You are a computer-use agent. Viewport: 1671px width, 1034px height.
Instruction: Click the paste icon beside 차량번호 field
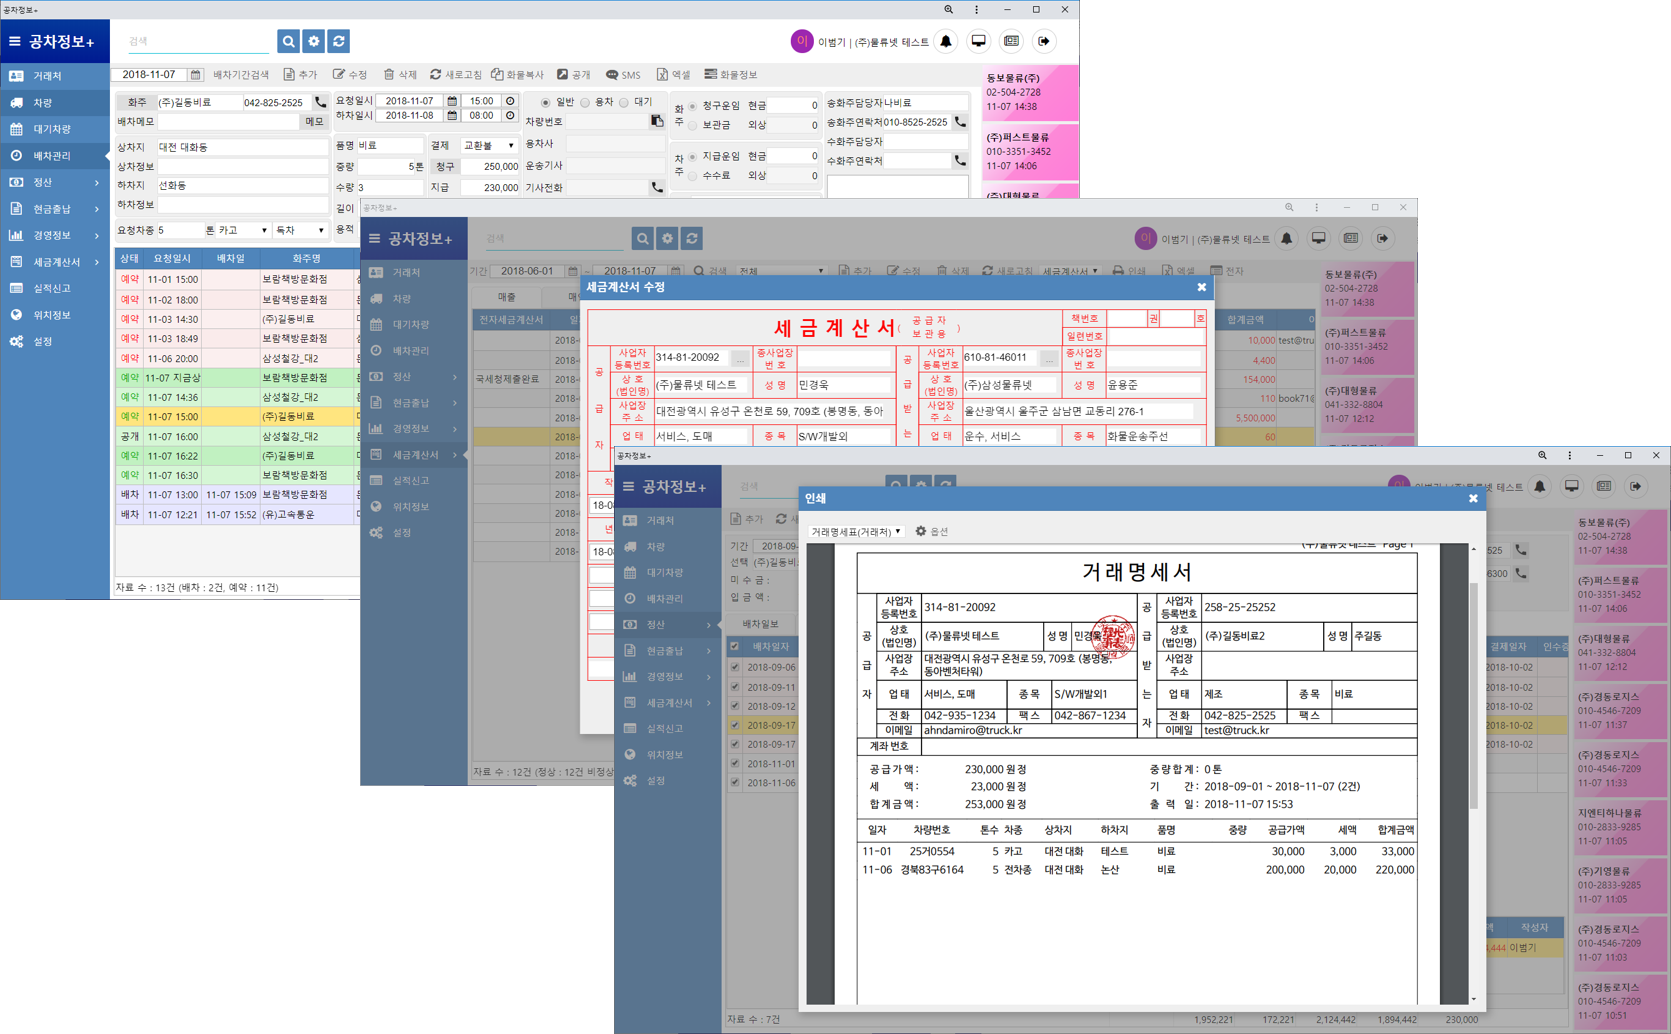pos(657,121)
